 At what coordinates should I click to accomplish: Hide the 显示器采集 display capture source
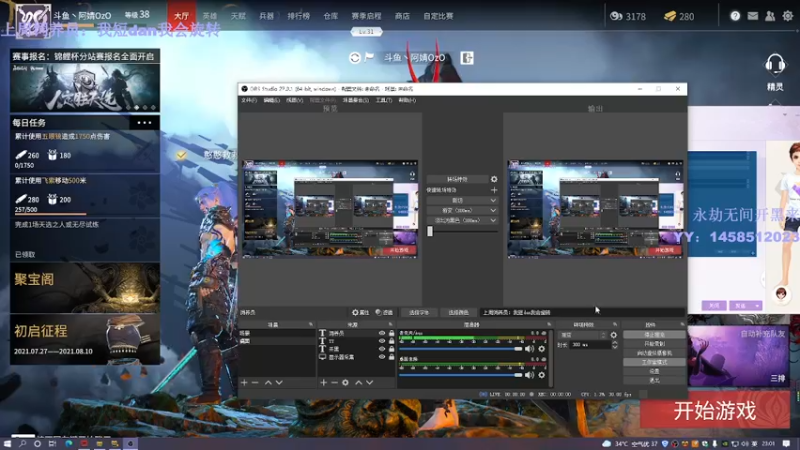(382, 357)
